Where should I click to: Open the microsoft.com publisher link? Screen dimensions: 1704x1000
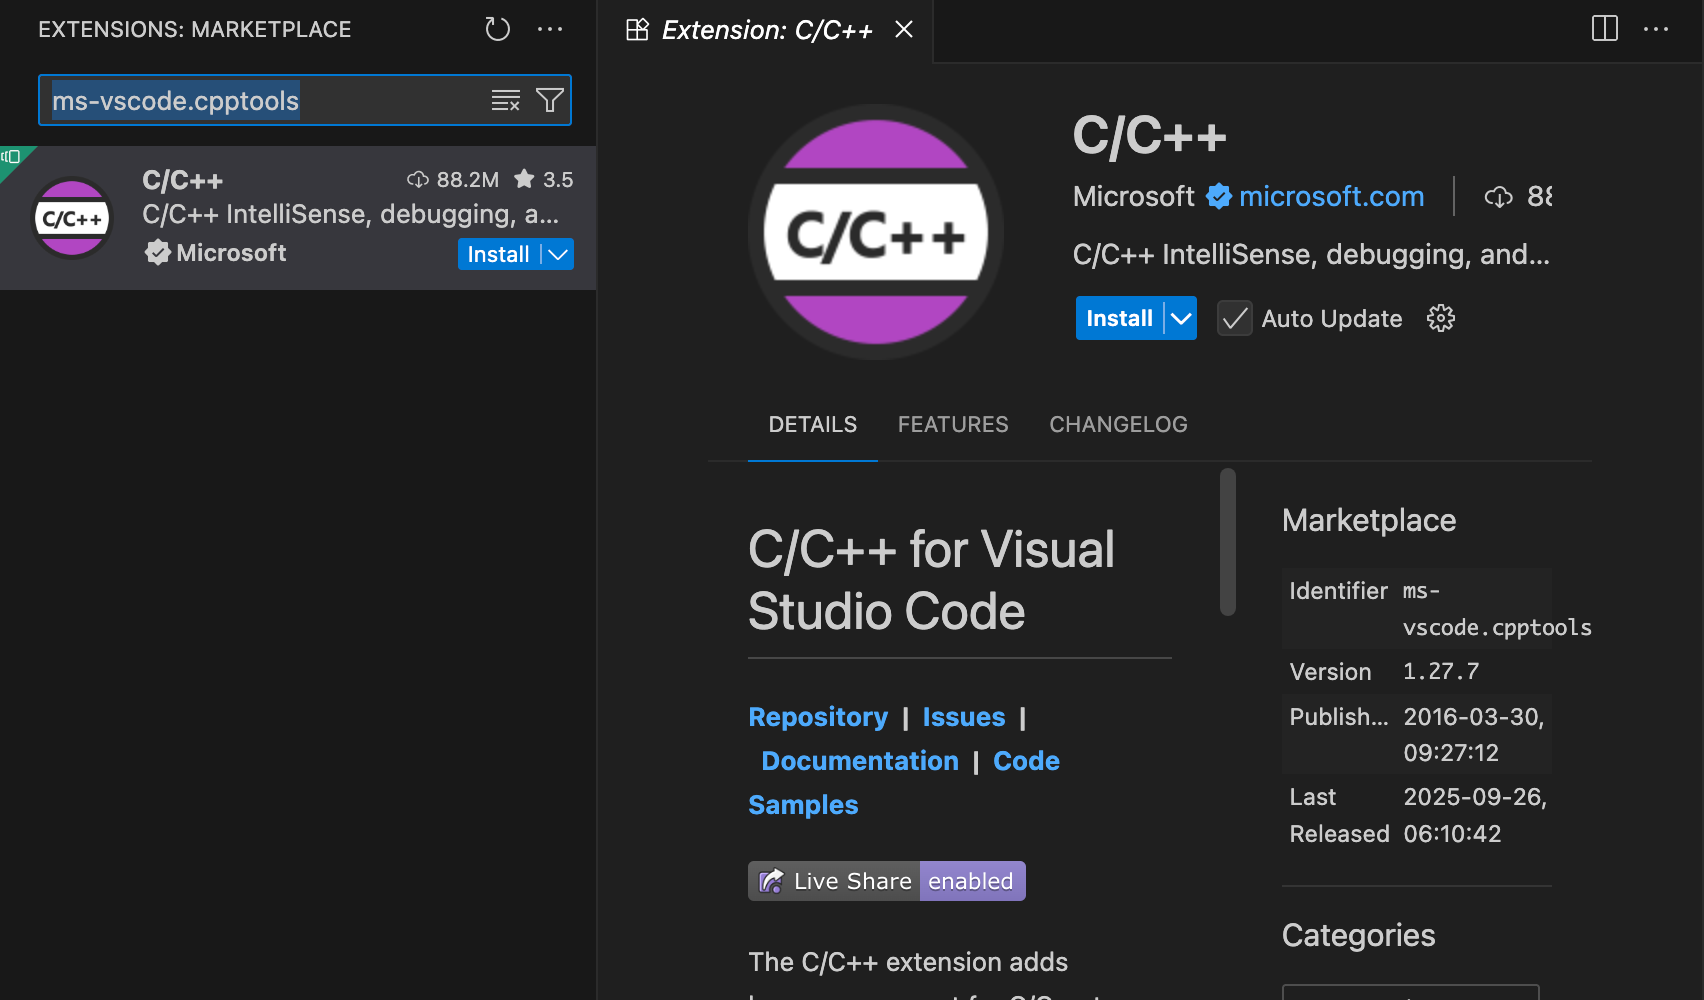[1331, 196]
